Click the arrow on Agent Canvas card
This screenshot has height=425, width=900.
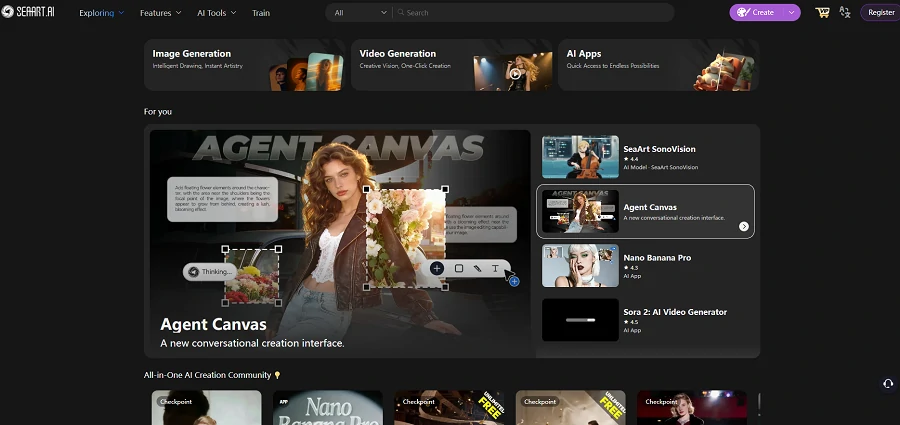click(x=744, y=226)
